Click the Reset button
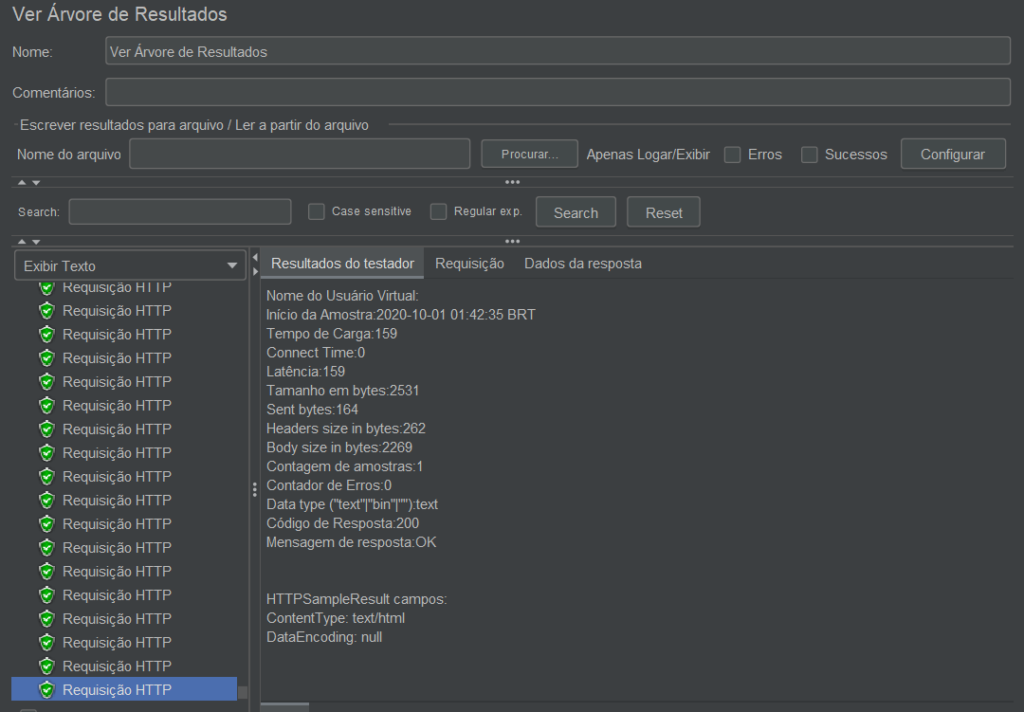Viewport: 1024px width, 712px height. [x=664, y=213]
